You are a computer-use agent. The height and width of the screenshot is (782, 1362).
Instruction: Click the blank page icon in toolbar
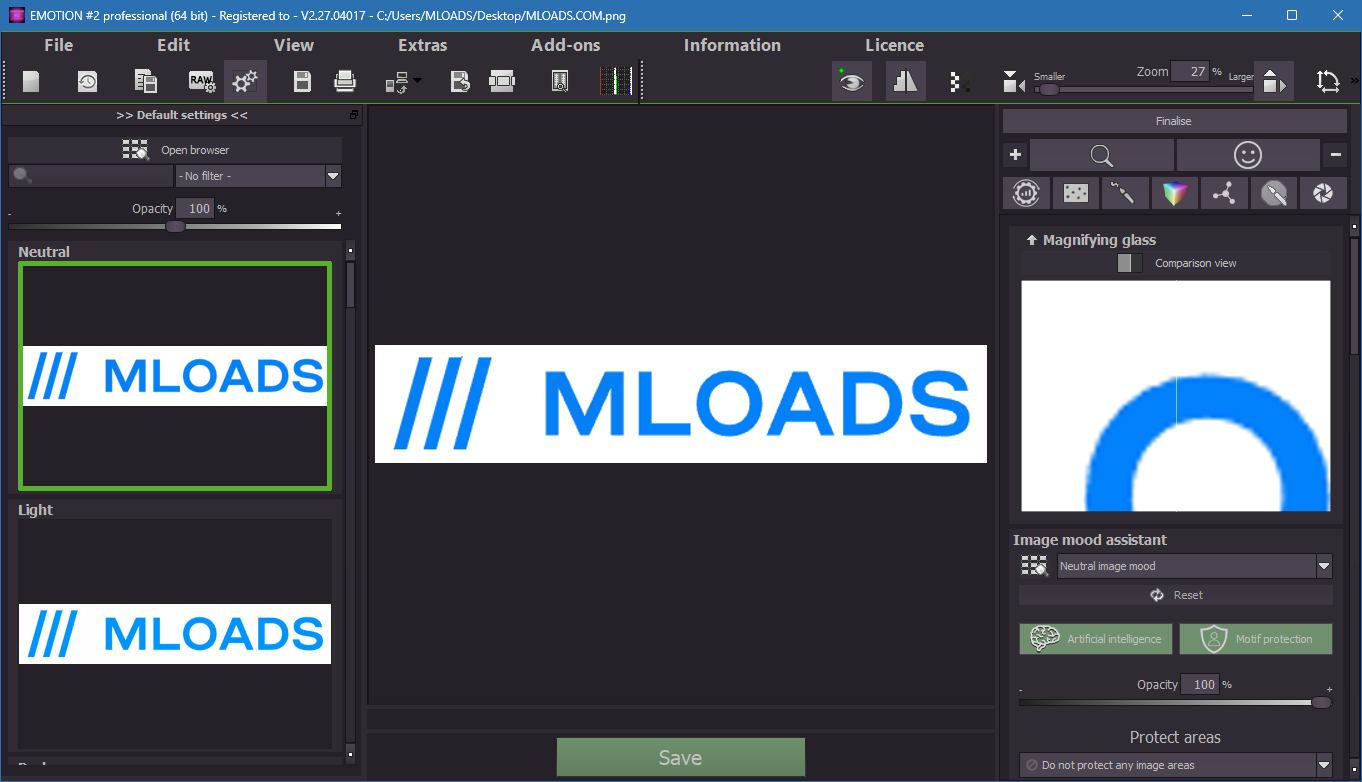click(31, 82)
